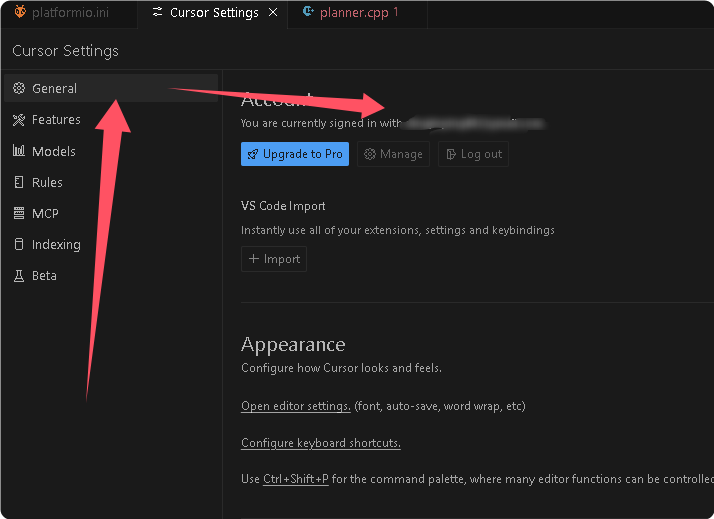The width and height of the screenshot is (714, 519).
Task: Open the Rules settings section
Action: 111,183
